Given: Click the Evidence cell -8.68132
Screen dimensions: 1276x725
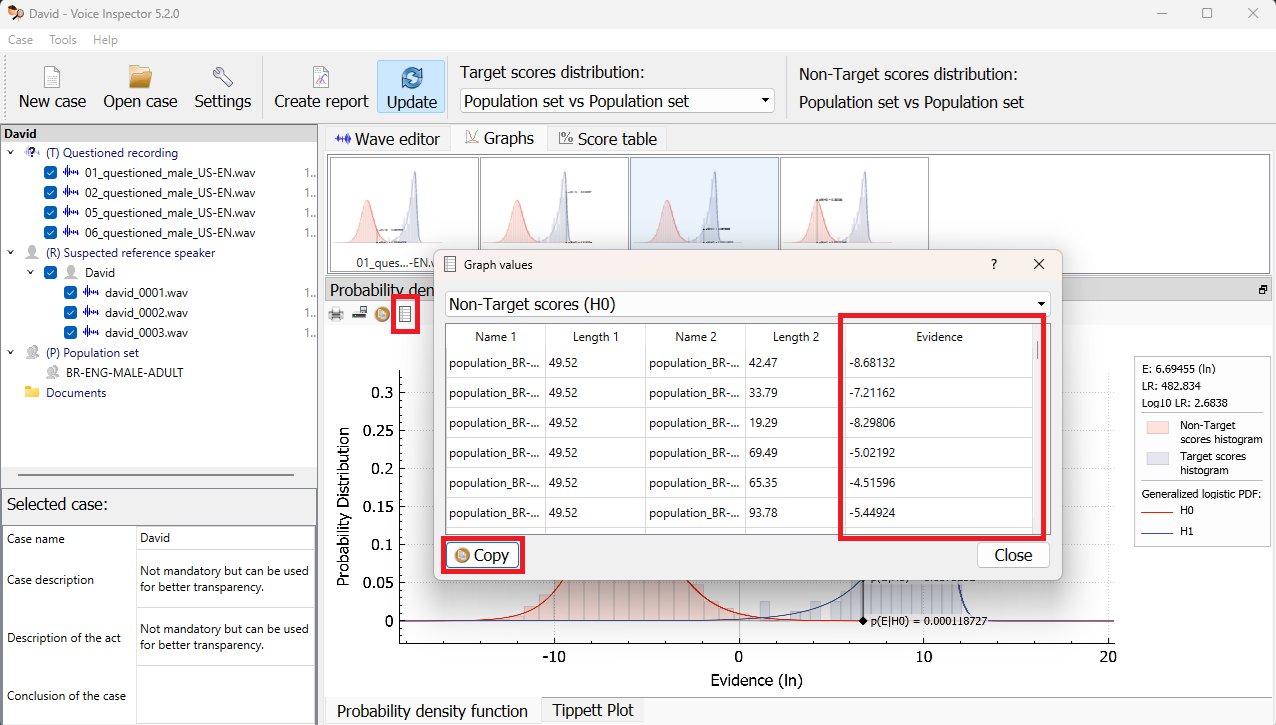Looking at the screenshot, I should (x=939, y=363).
